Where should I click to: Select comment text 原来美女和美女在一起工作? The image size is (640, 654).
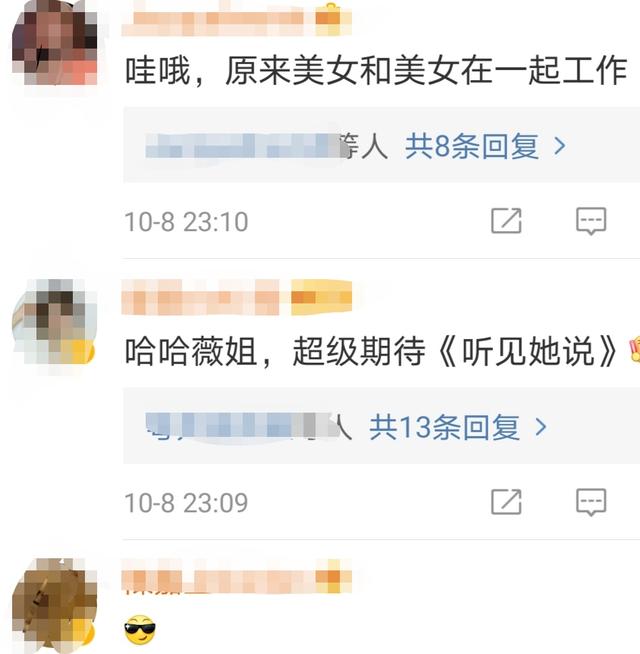point(426,71)
